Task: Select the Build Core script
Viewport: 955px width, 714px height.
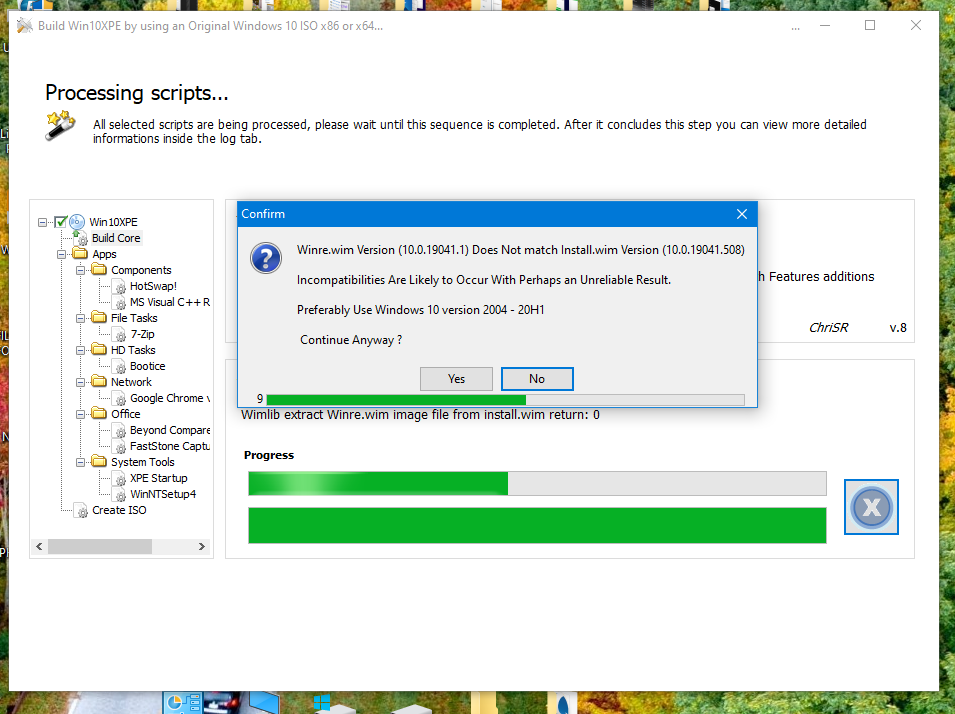Action: click(116, 238)
